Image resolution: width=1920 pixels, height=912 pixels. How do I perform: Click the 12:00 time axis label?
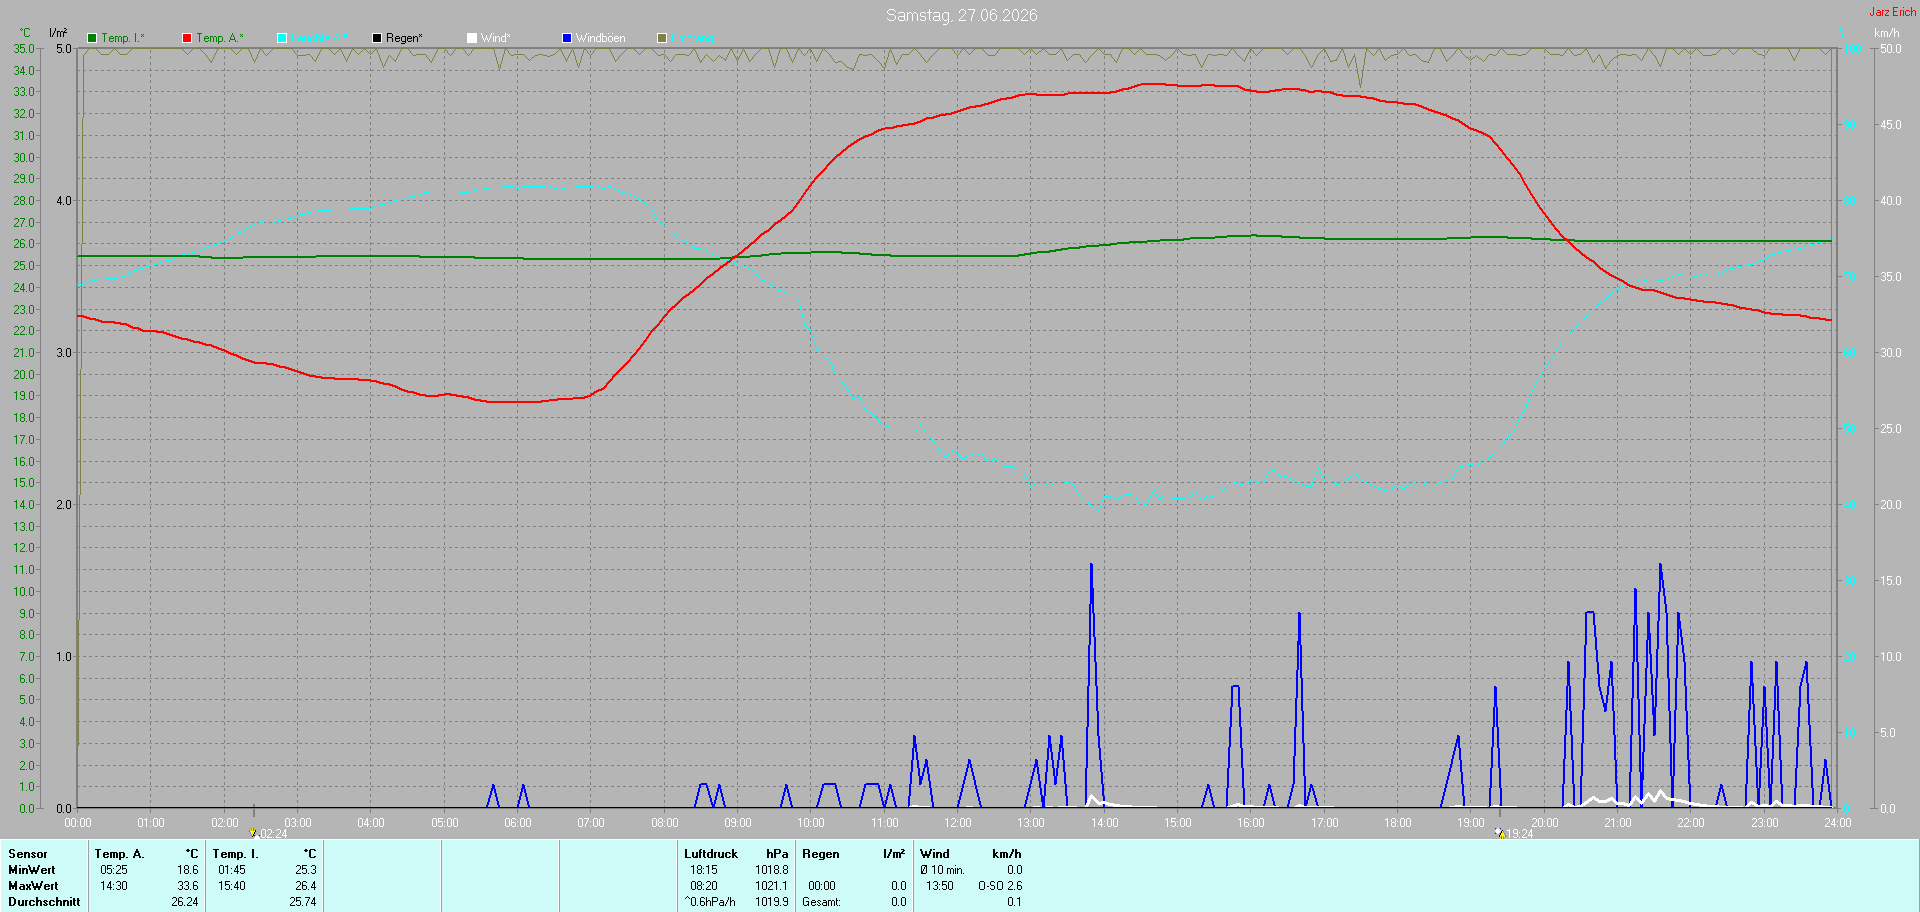(x=958, y=823)
